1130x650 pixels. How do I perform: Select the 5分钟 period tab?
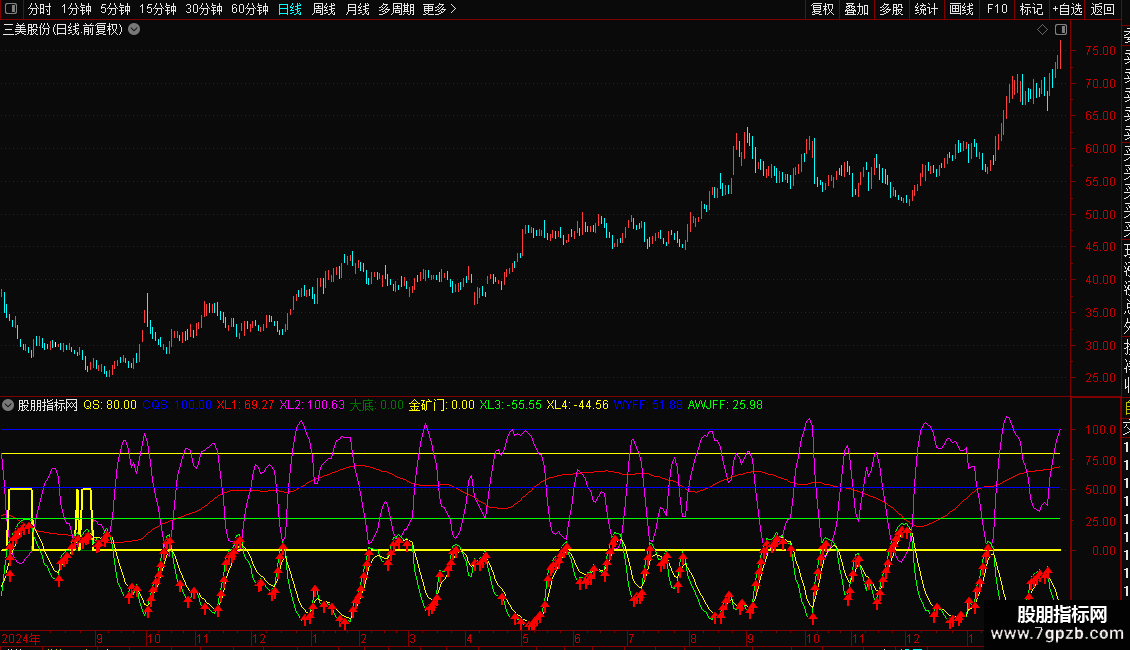point(115,9)
